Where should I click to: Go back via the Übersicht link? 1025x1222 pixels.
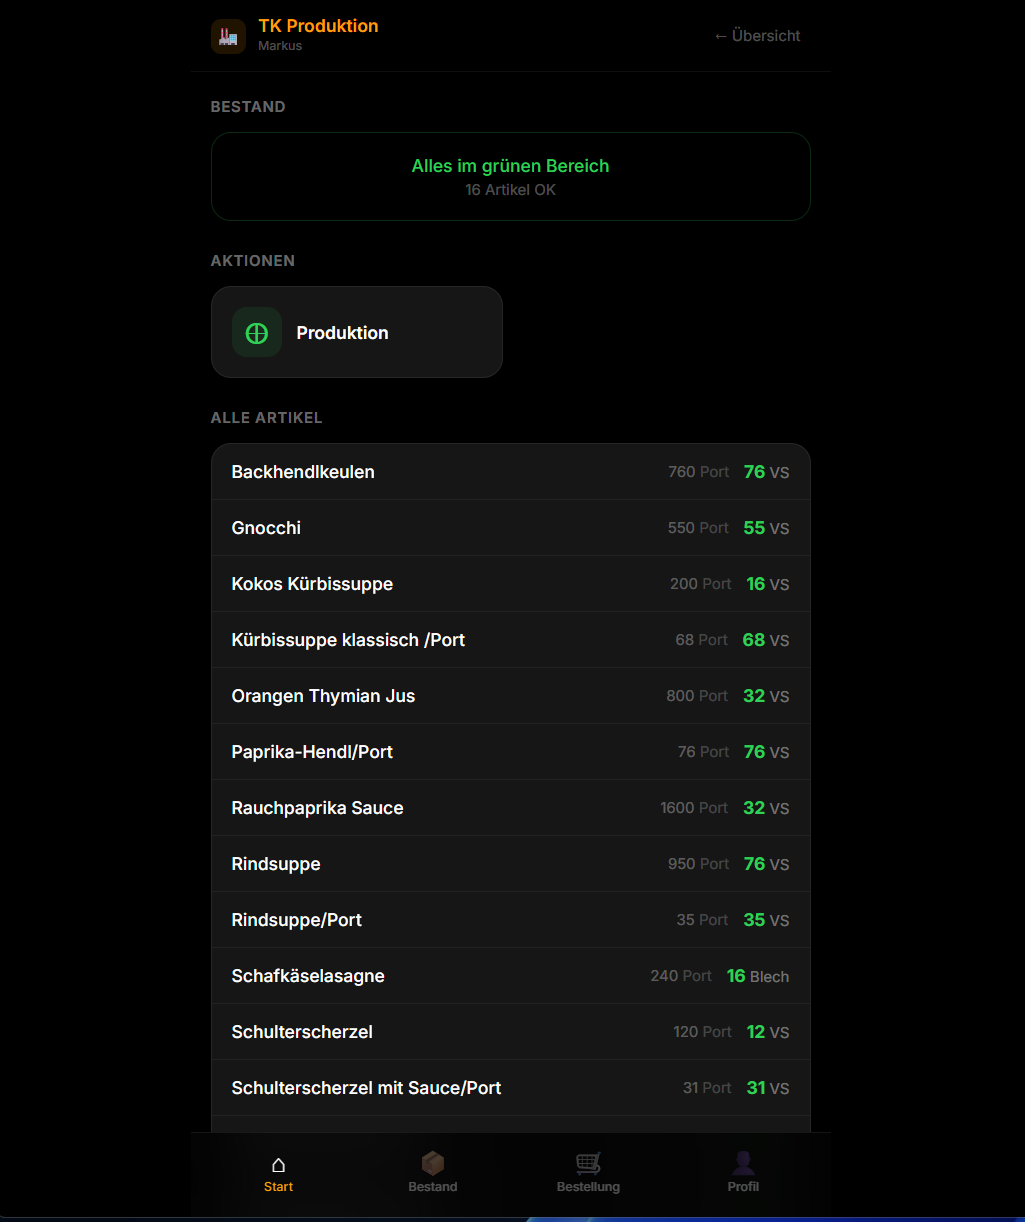(x=757, y=36)
